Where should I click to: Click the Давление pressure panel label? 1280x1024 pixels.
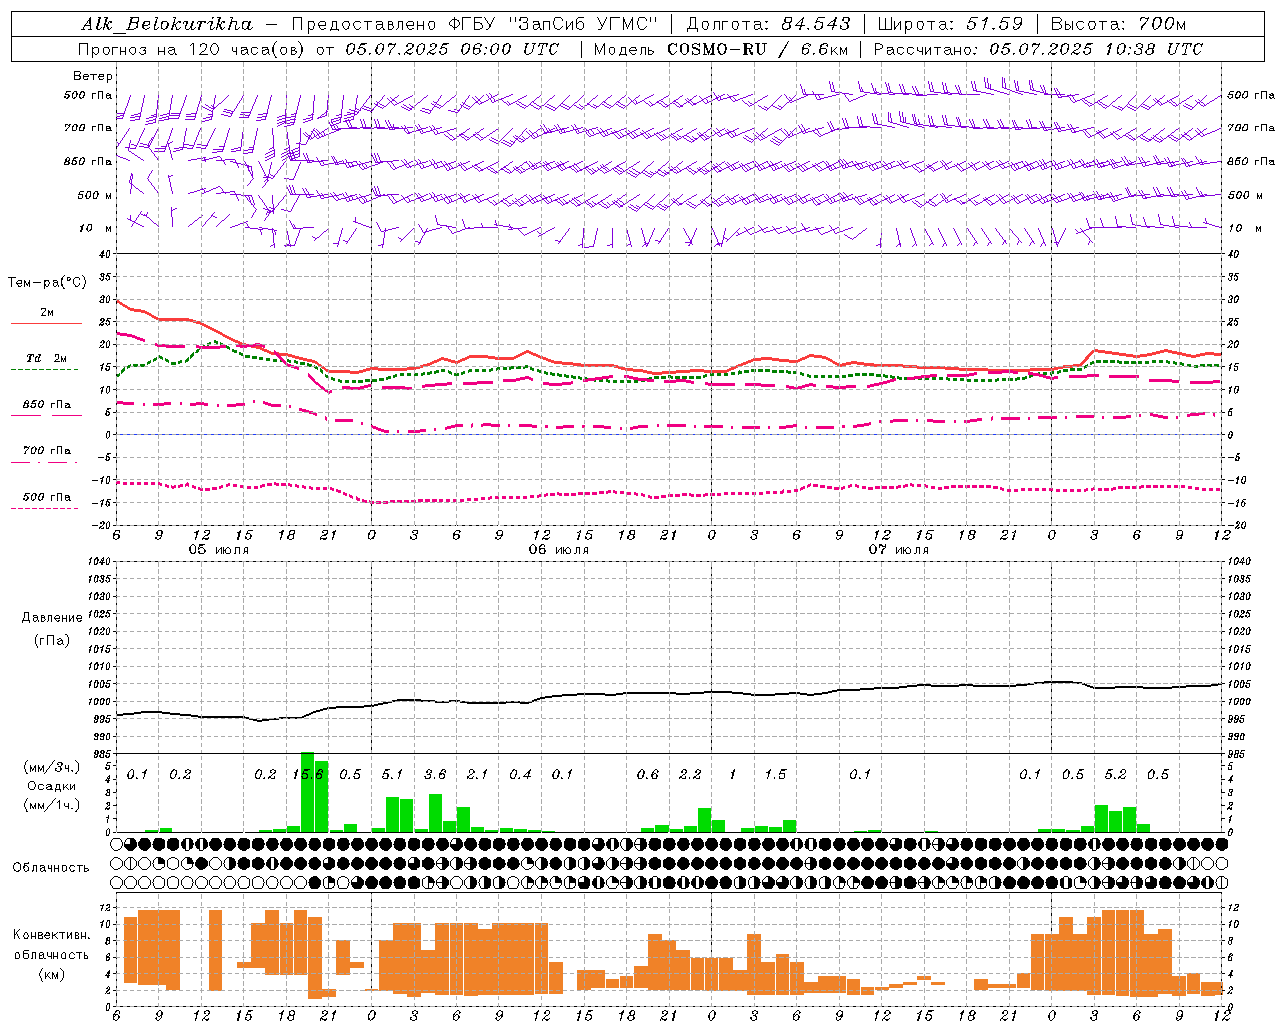tap(52, 617)
